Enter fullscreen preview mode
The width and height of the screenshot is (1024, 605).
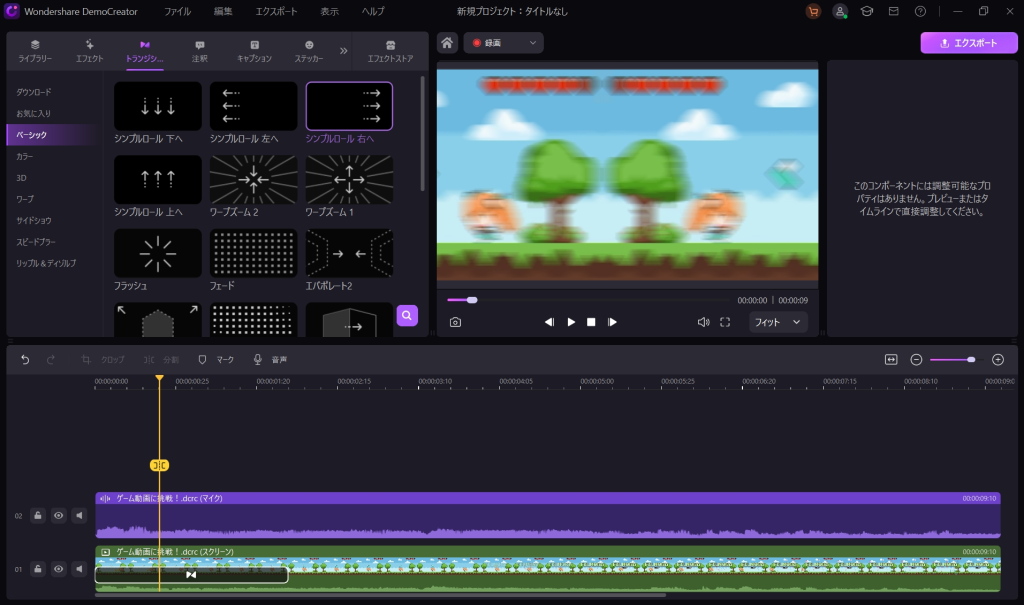pyautogui.click(x=725, y=322)
